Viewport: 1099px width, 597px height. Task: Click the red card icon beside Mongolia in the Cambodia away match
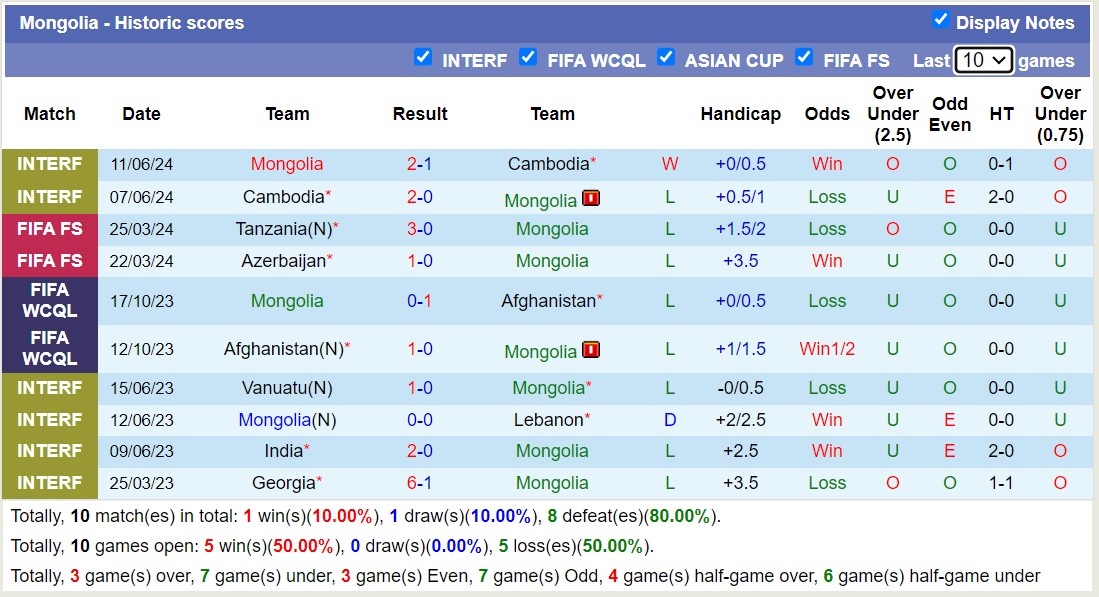[x=591, y=199]
